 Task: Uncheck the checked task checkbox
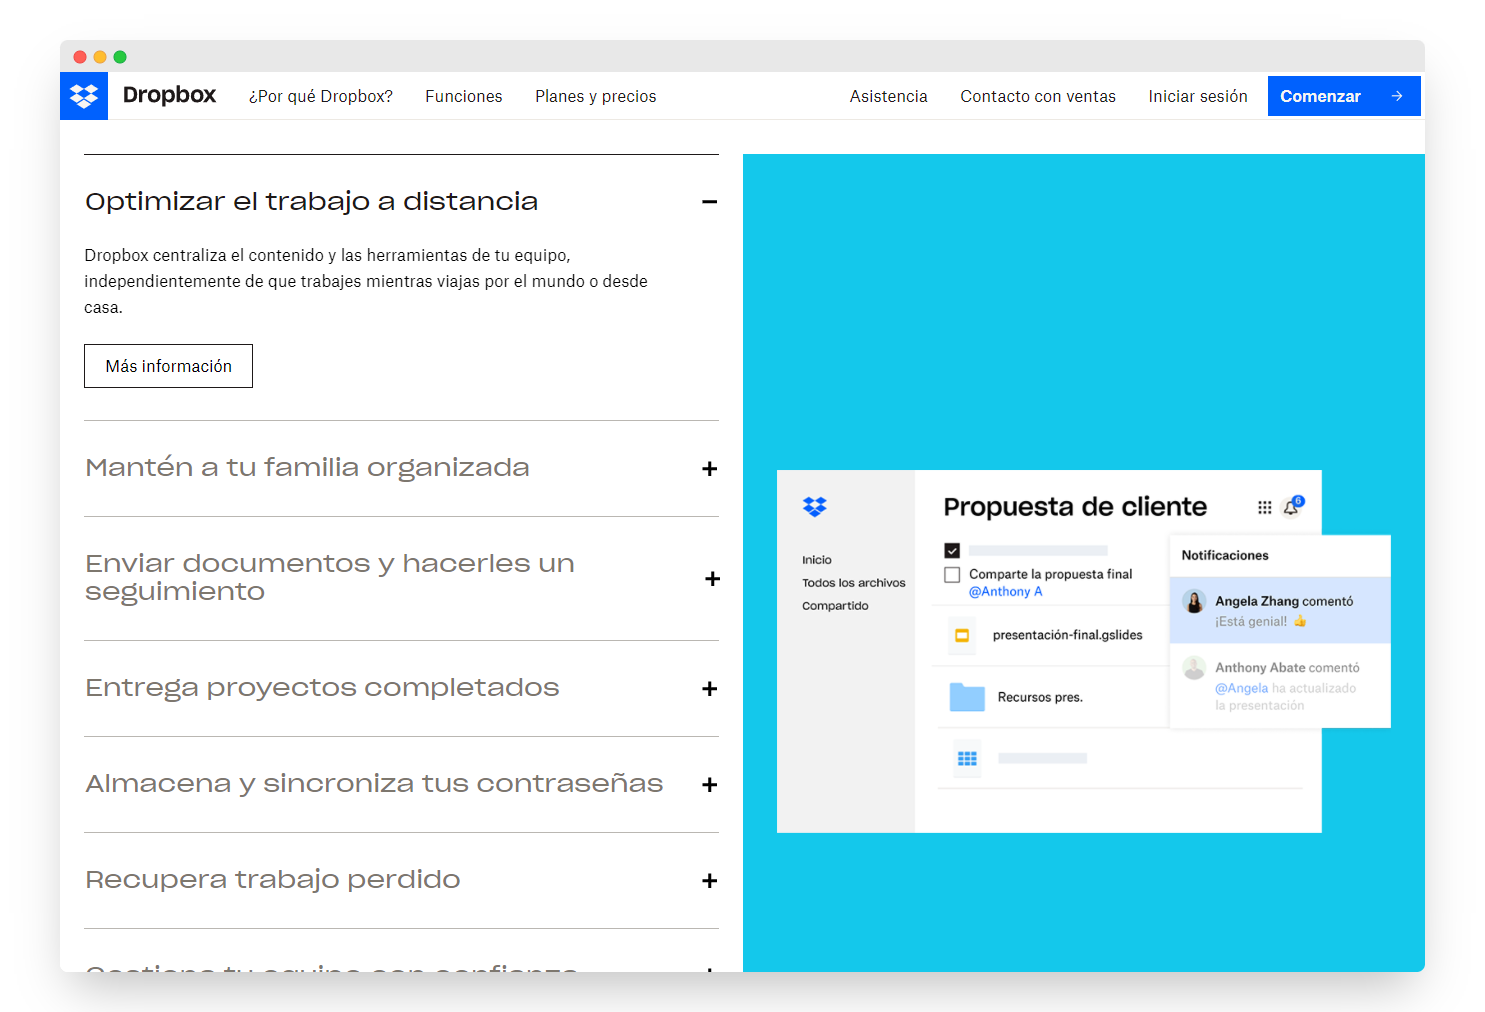point(952,550)
